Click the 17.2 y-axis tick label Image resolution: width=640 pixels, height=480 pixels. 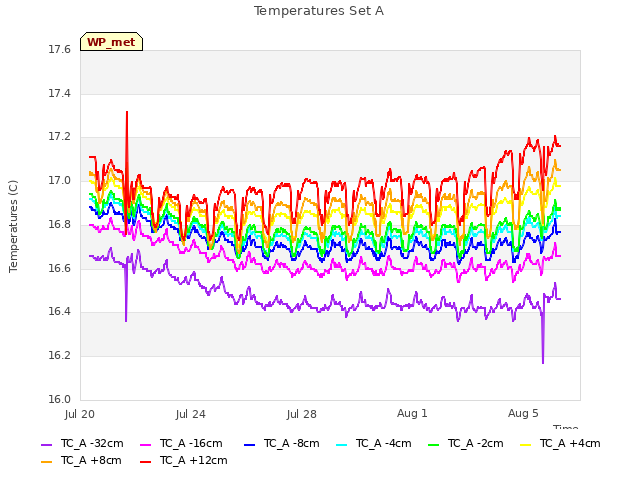(60, 137)
